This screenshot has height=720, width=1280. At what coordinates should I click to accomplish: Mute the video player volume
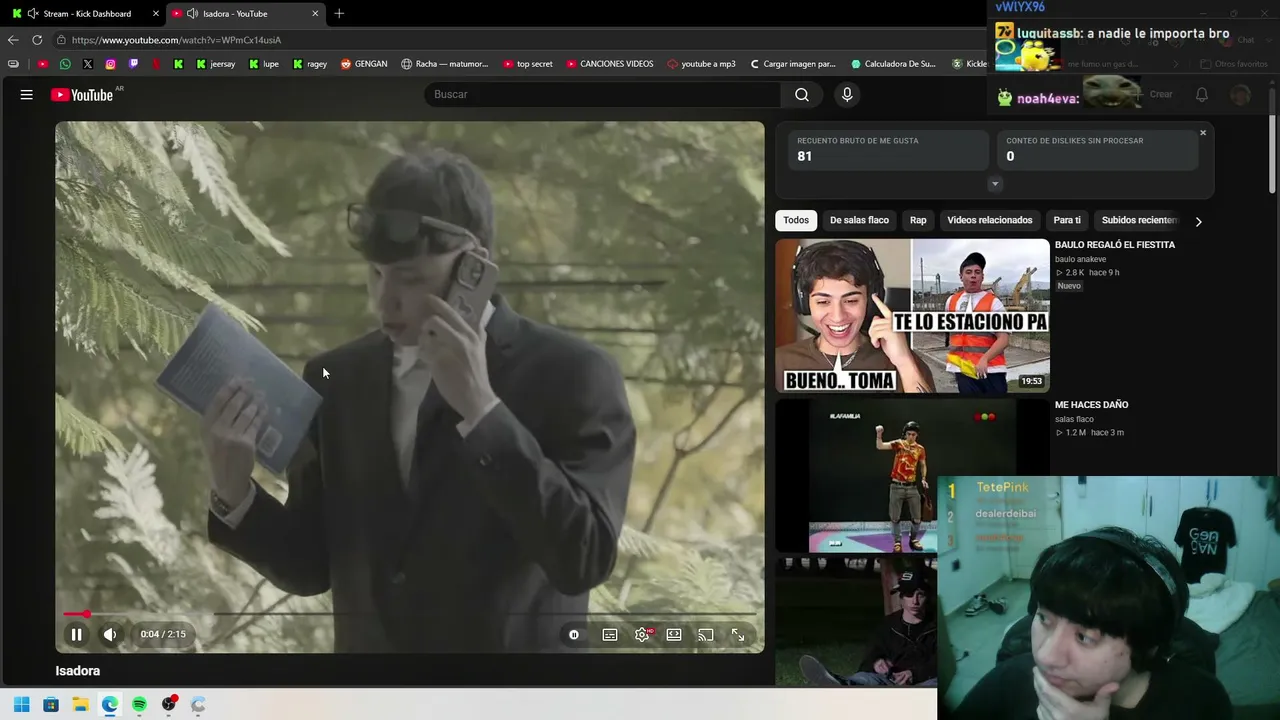110,634
